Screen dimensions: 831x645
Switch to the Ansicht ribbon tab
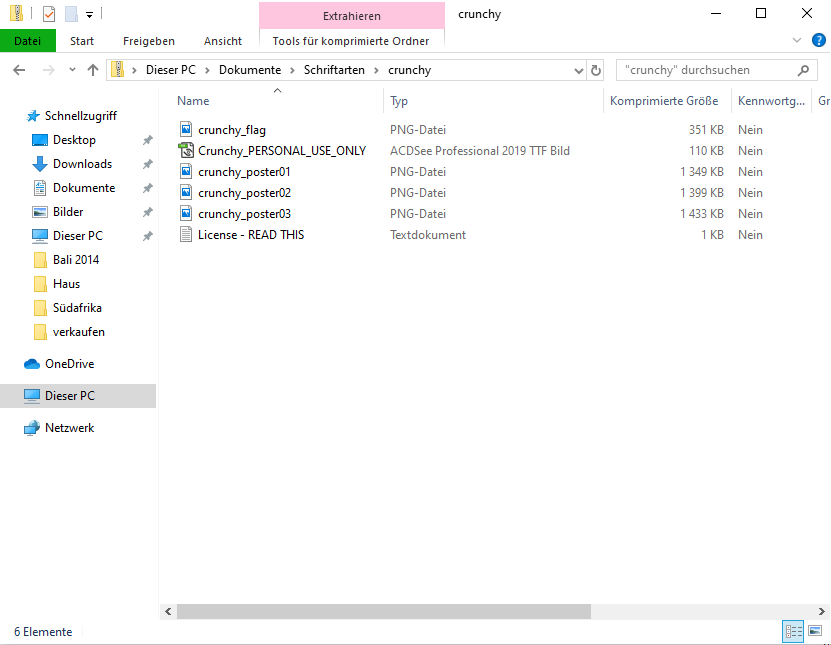point(223,41)
